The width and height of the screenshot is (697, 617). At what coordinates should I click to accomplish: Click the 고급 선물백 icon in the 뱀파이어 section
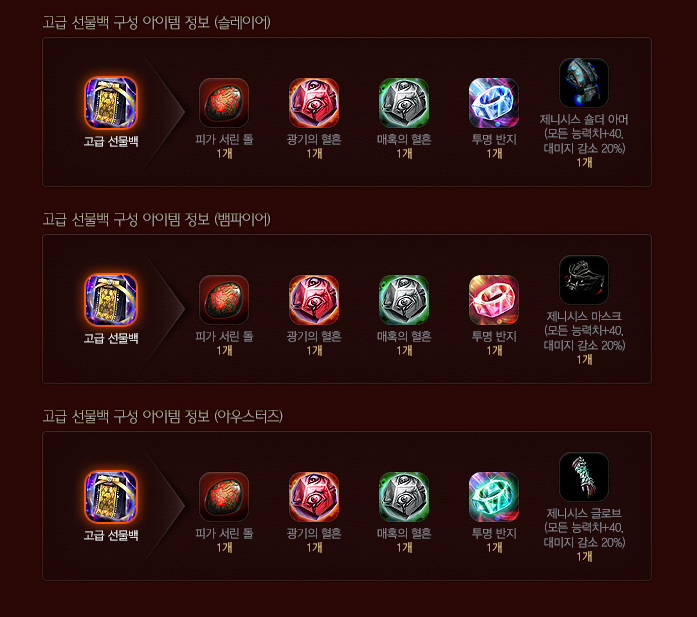pyautogui.click(x=111, y=300)
